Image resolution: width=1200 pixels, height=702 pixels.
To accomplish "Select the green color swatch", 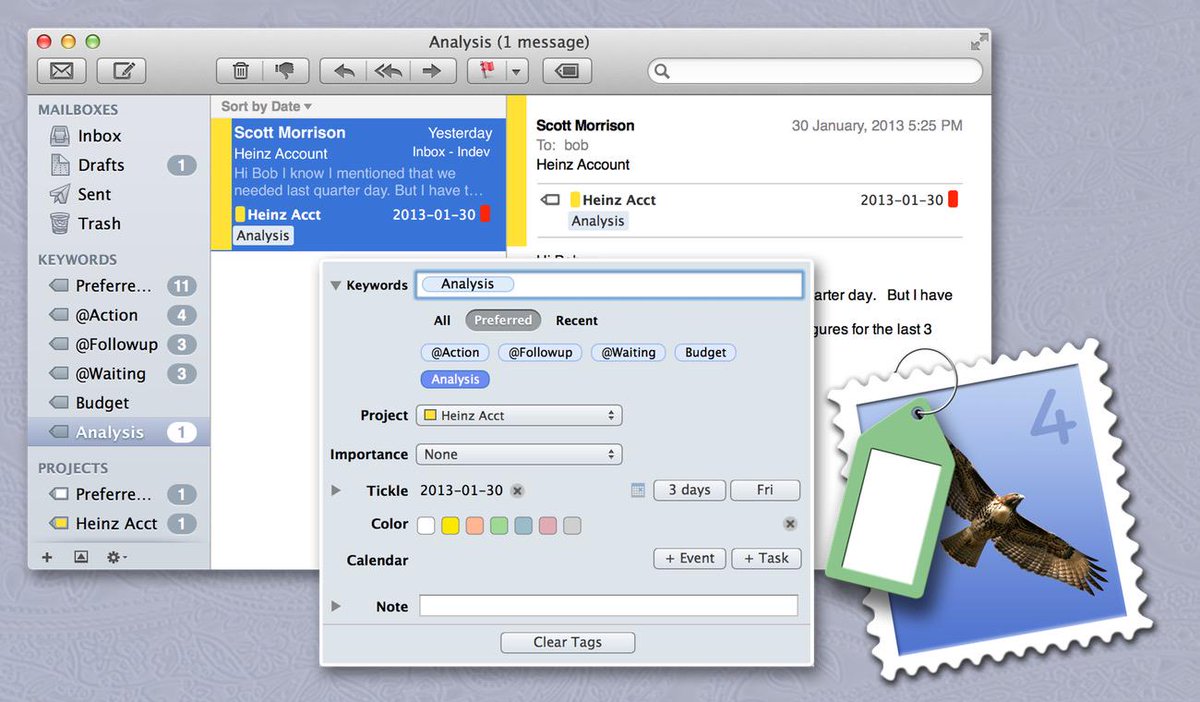I will coord(497,525).
